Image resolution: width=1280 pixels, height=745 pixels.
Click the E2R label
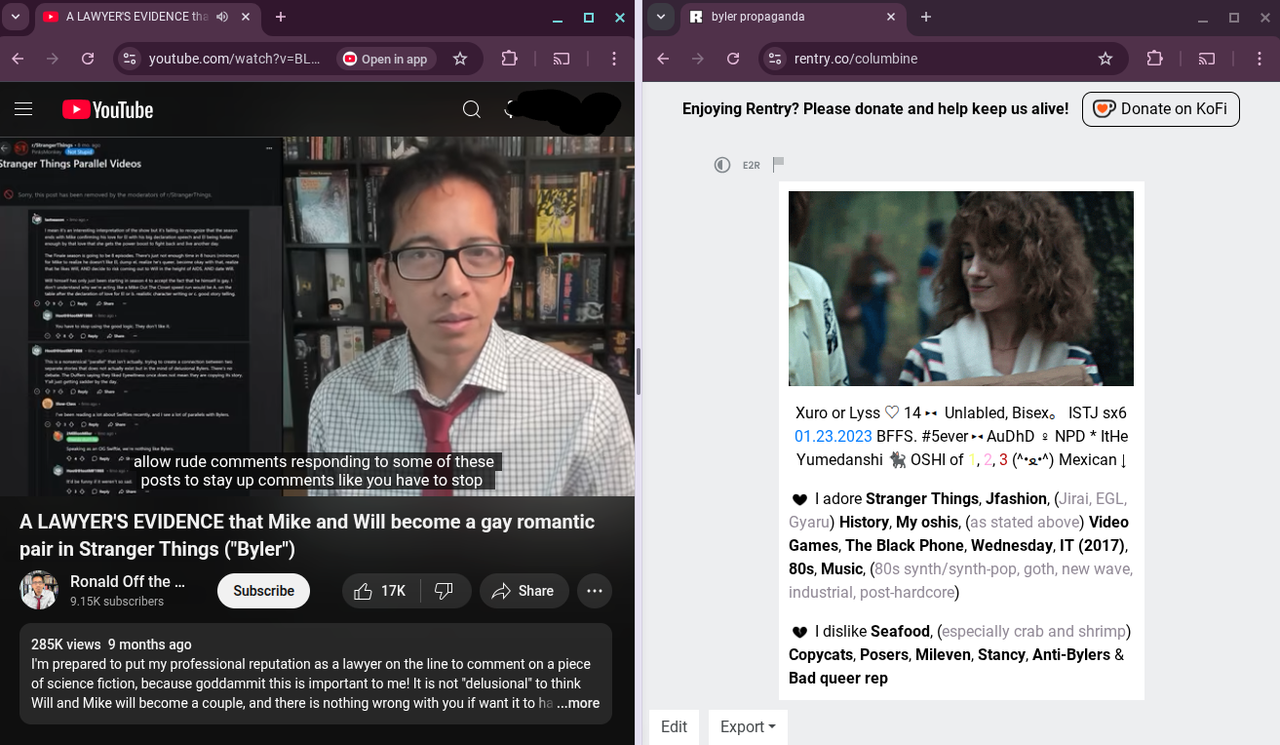tap(751, 165)
